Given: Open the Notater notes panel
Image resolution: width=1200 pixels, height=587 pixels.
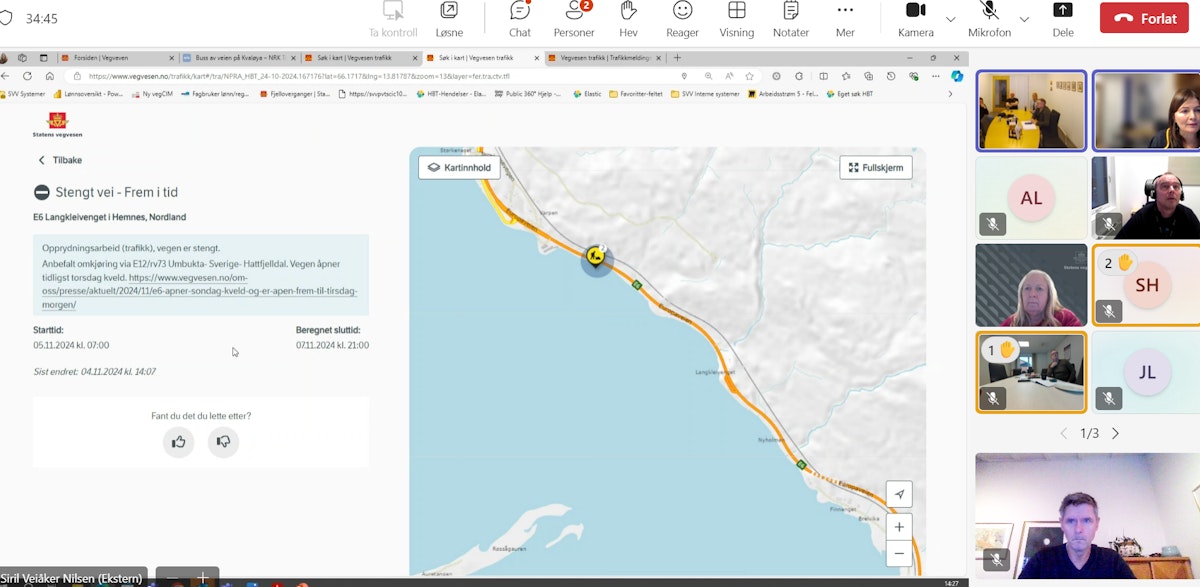Looking at the screenshot, I should point(790,18).
